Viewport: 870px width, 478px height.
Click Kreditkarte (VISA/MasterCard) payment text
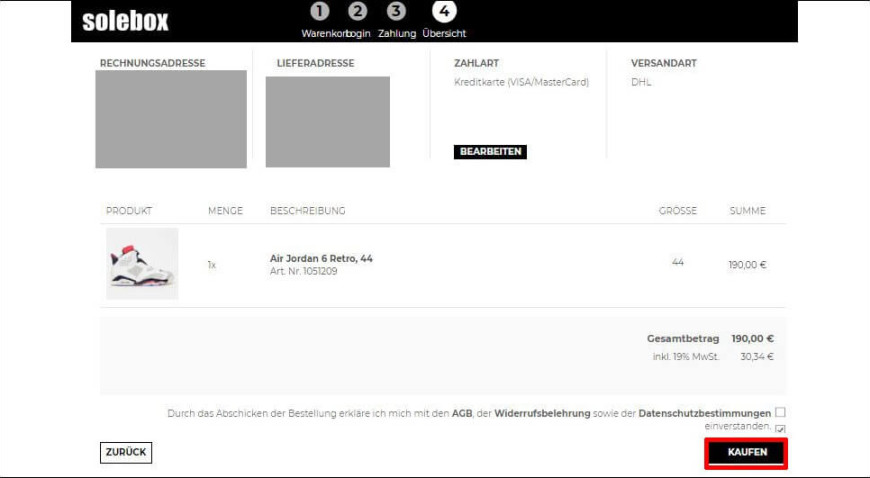[x=522, y=82]
